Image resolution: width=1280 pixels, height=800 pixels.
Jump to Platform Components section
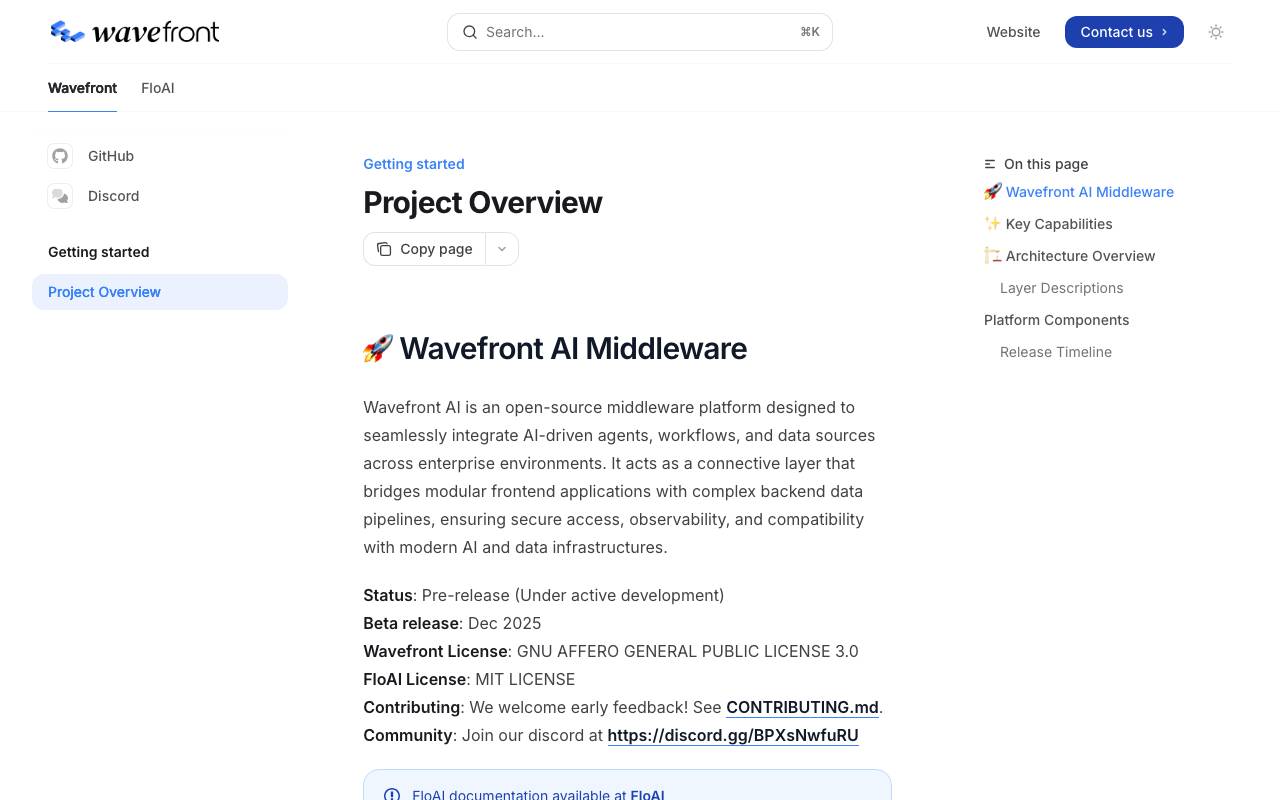pos(1057,320)
